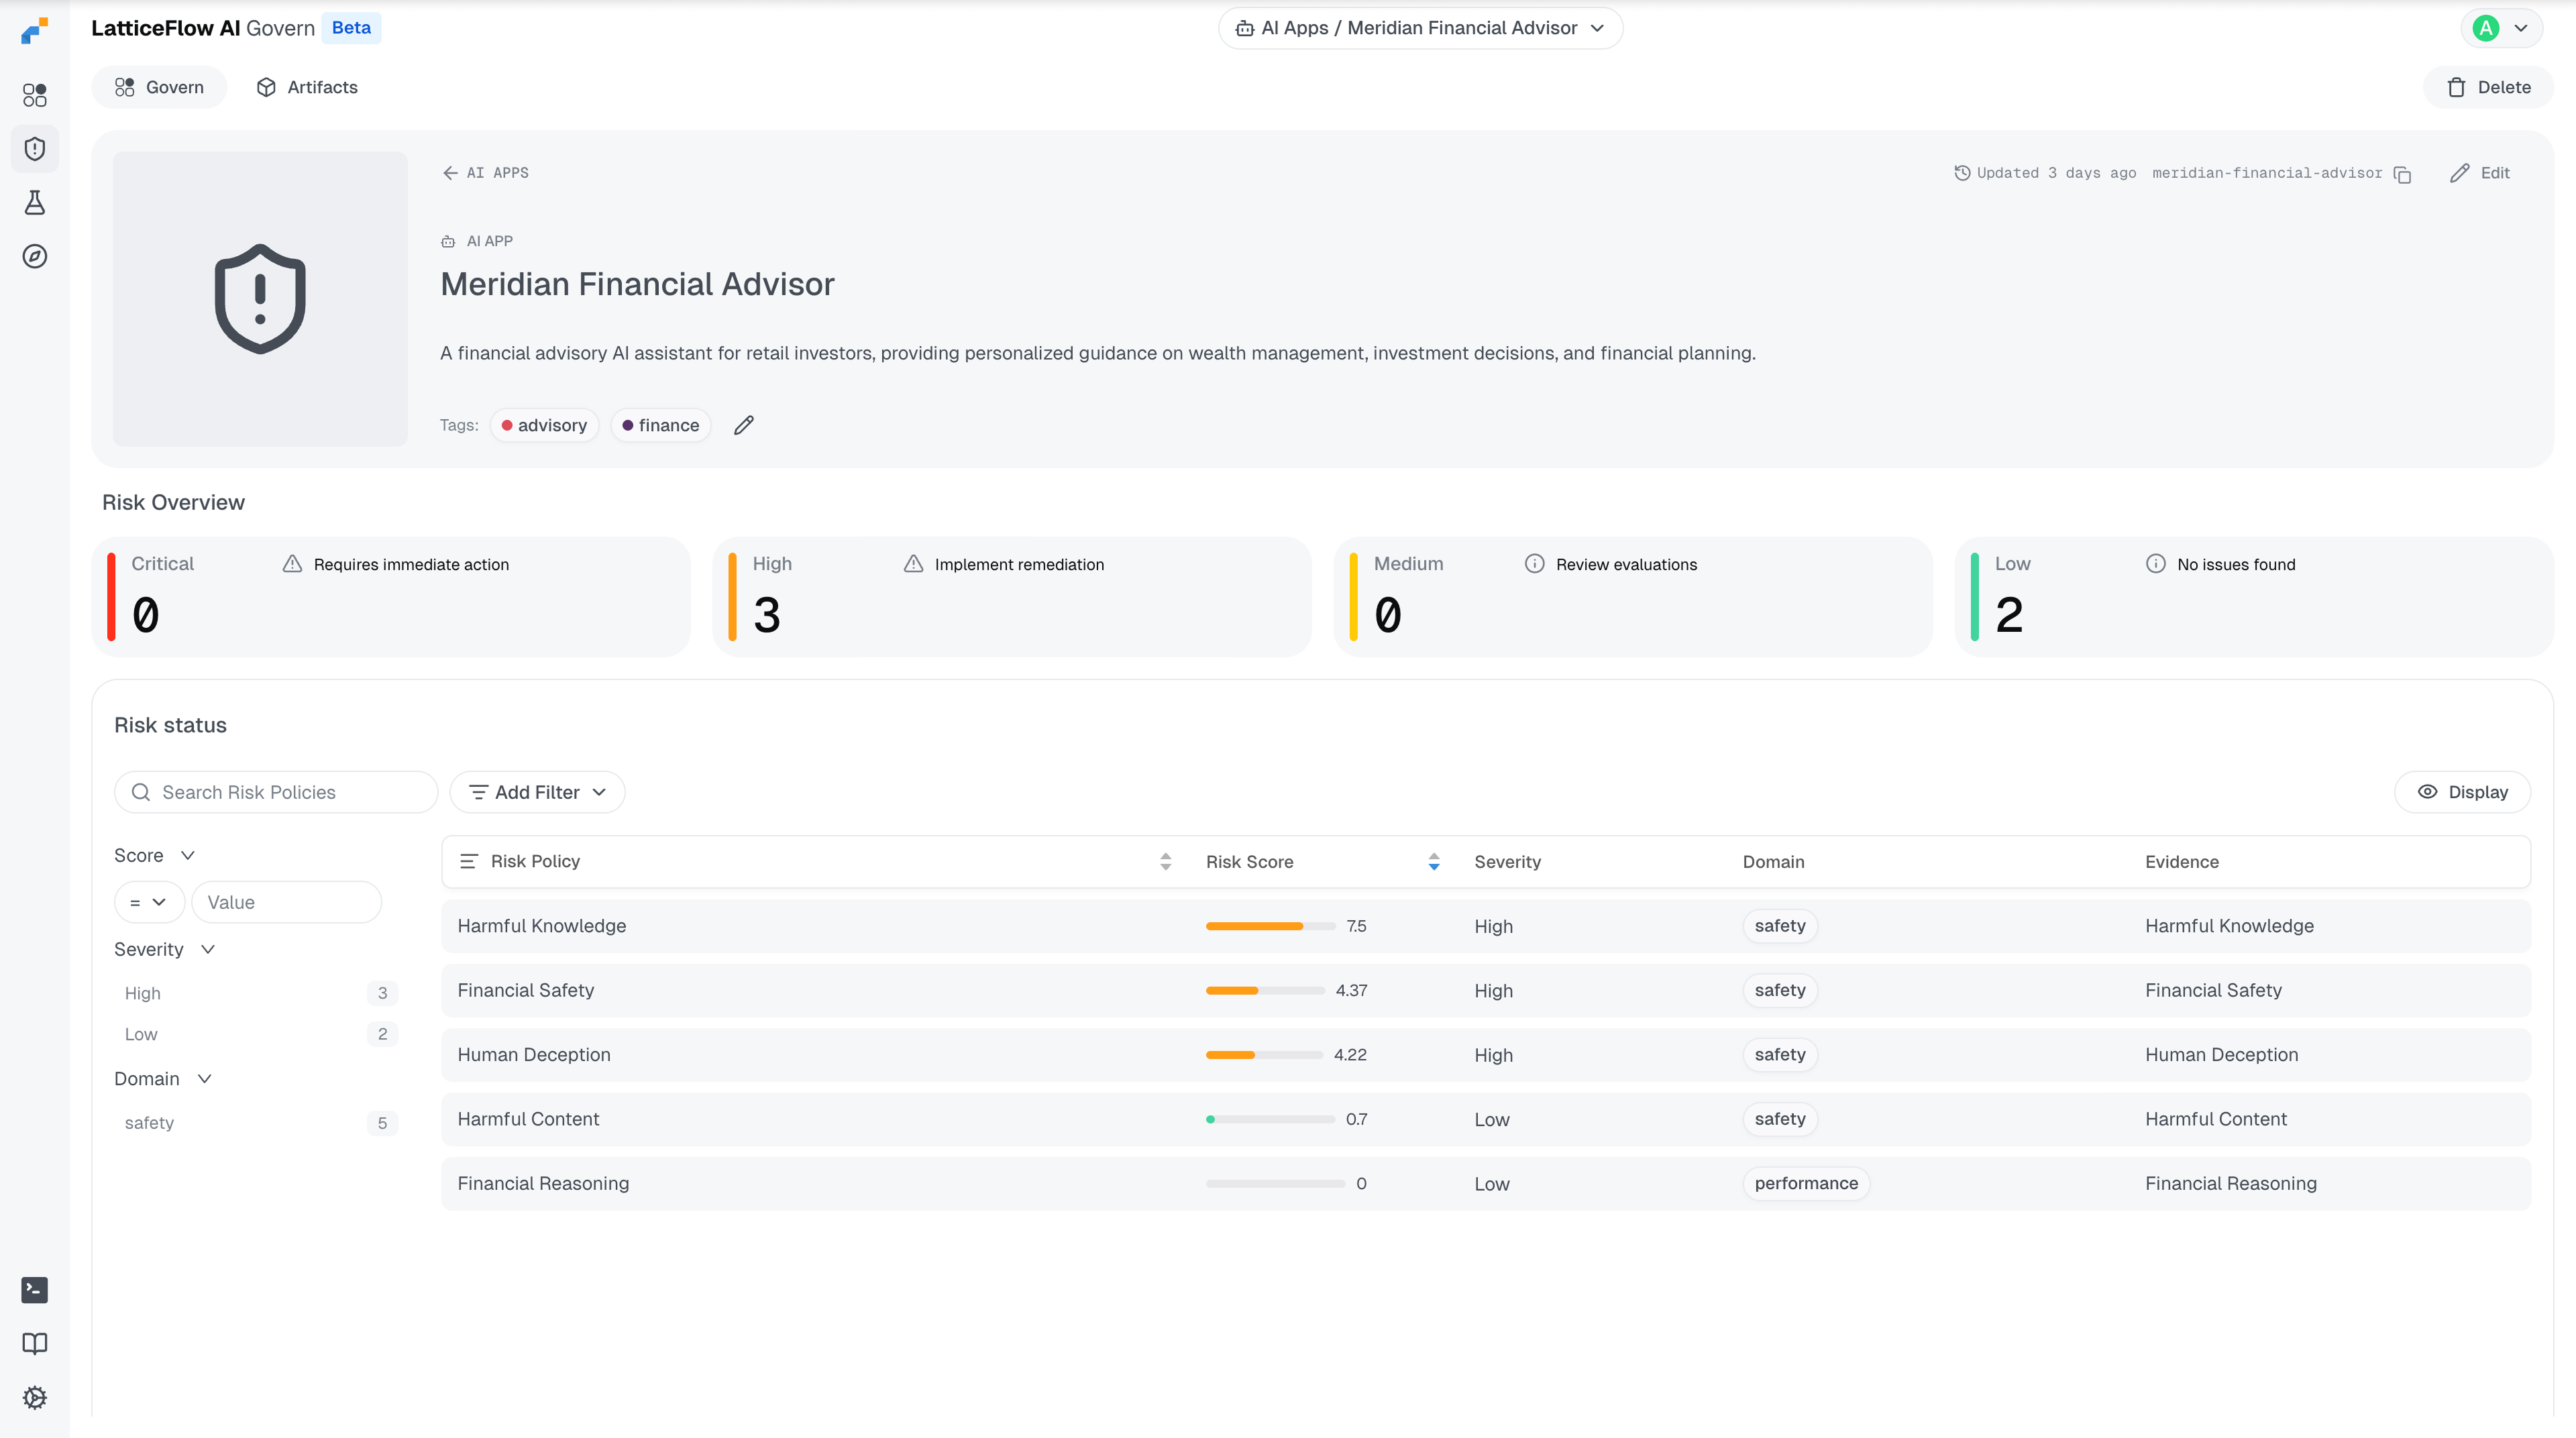
Task: Click the High warning triangle icon
Action: [x=913, y=564]
